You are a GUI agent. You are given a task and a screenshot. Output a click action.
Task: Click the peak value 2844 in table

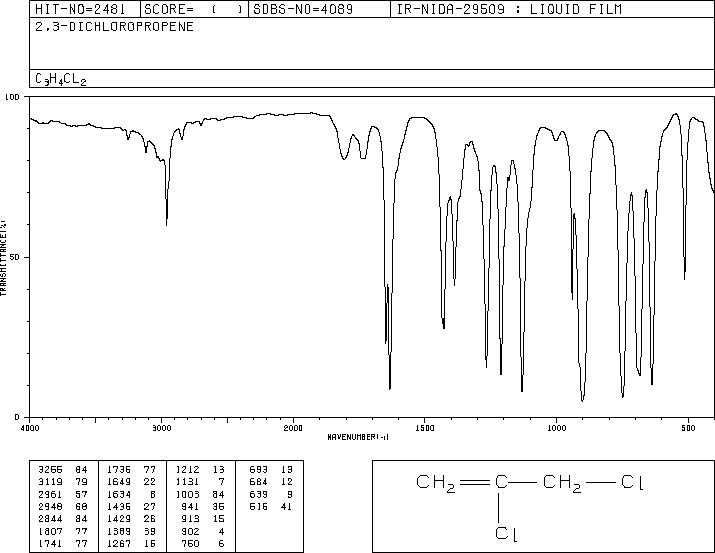[x=50, y=519]
